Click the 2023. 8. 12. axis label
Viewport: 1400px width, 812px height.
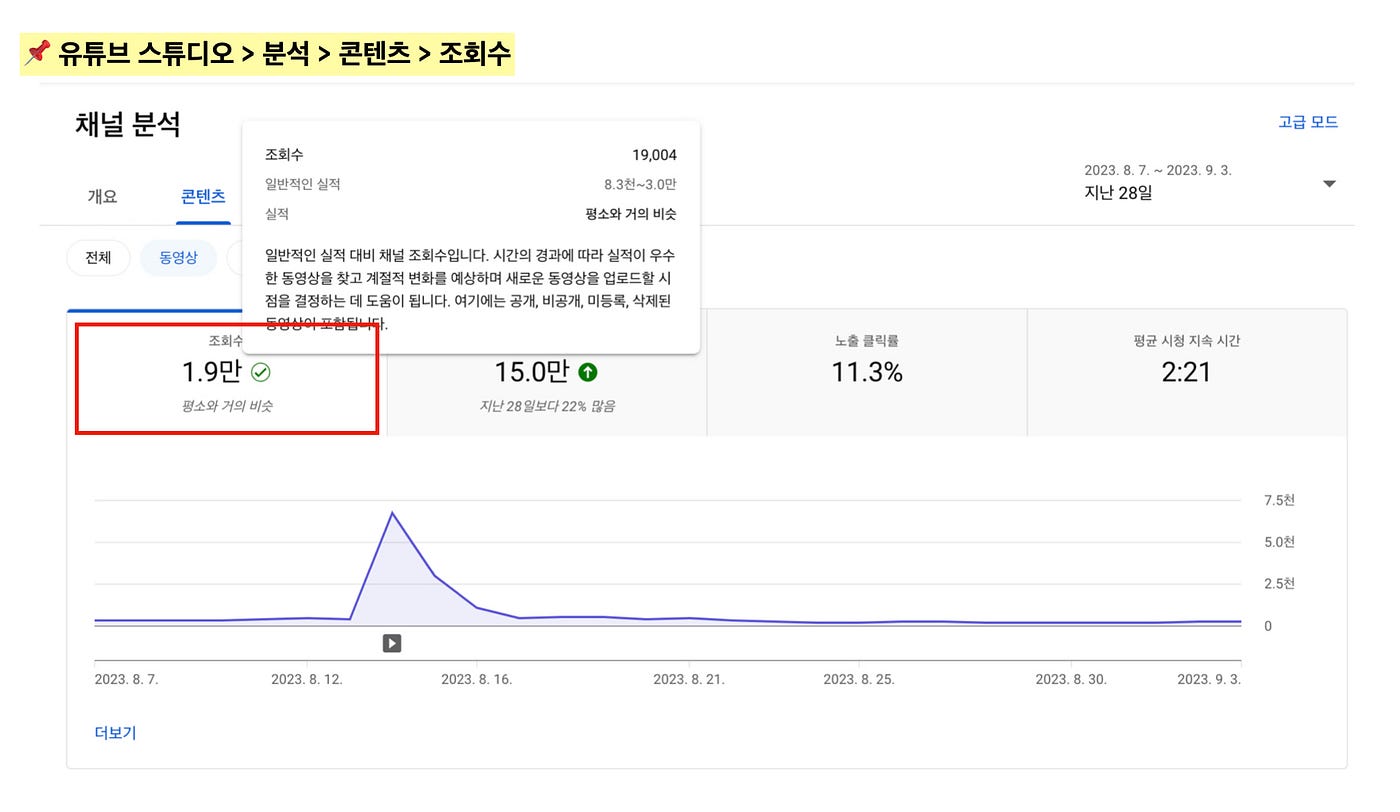pos(307,679)
